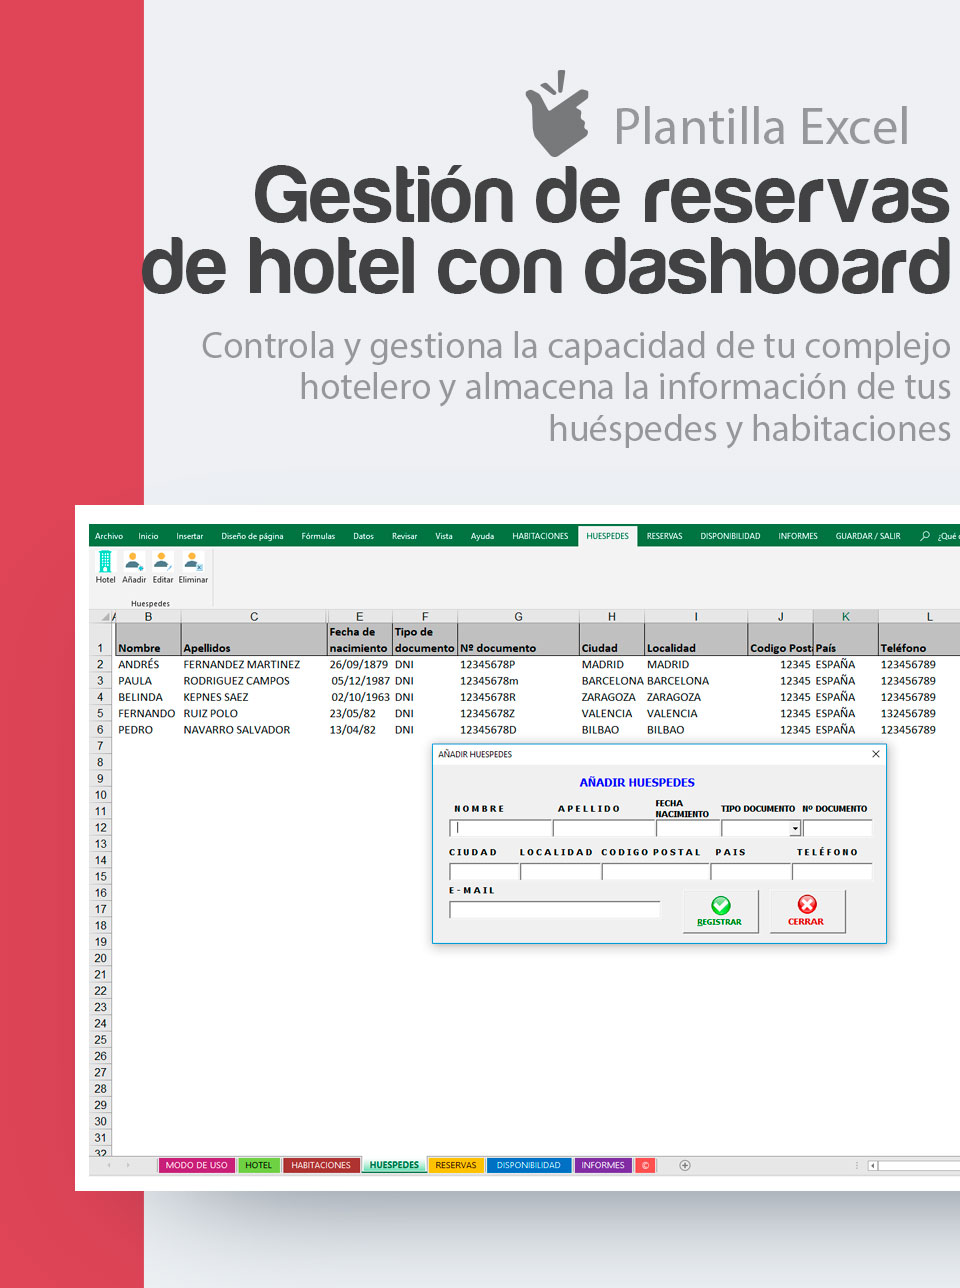The image size is (960, 1288).
Task: Click the Eliminar huésped icon
Action: (193, 567)
